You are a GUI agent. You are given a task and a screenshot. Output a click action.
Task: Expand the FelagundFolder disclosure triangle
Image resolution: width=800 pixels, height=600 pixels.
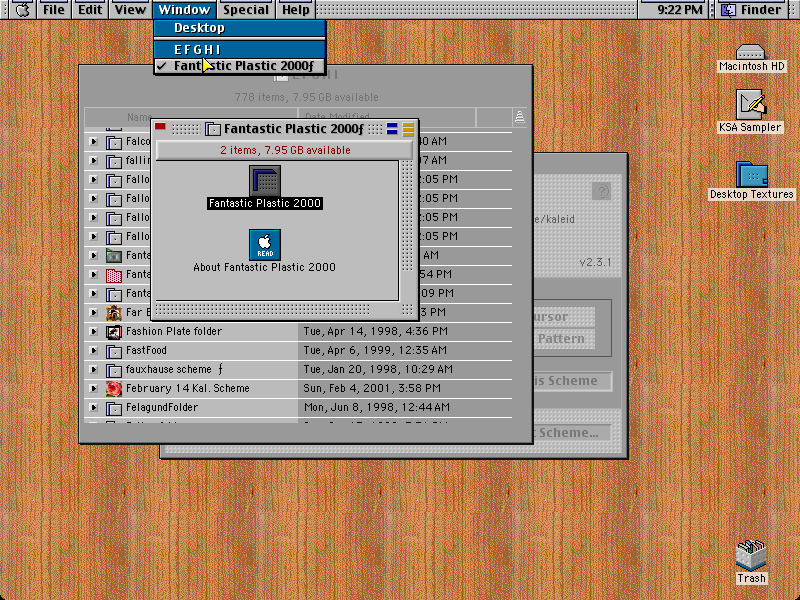(x=93, y=408)
